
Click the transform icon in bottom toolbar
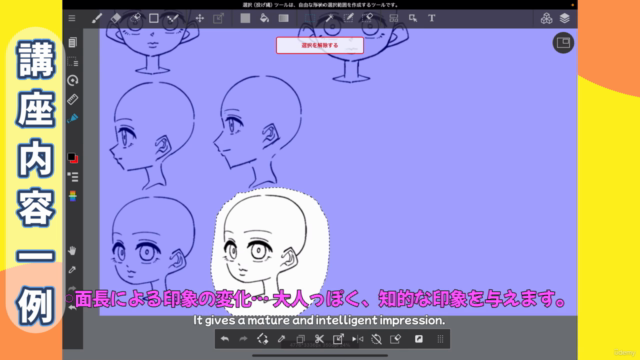click(338, 339)
